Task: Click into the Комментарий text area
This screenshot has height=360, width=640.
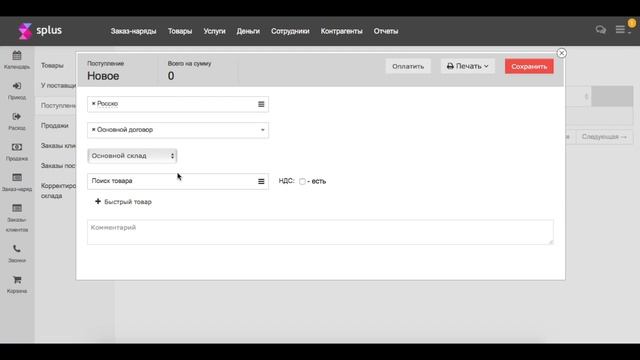Action: 320,232
